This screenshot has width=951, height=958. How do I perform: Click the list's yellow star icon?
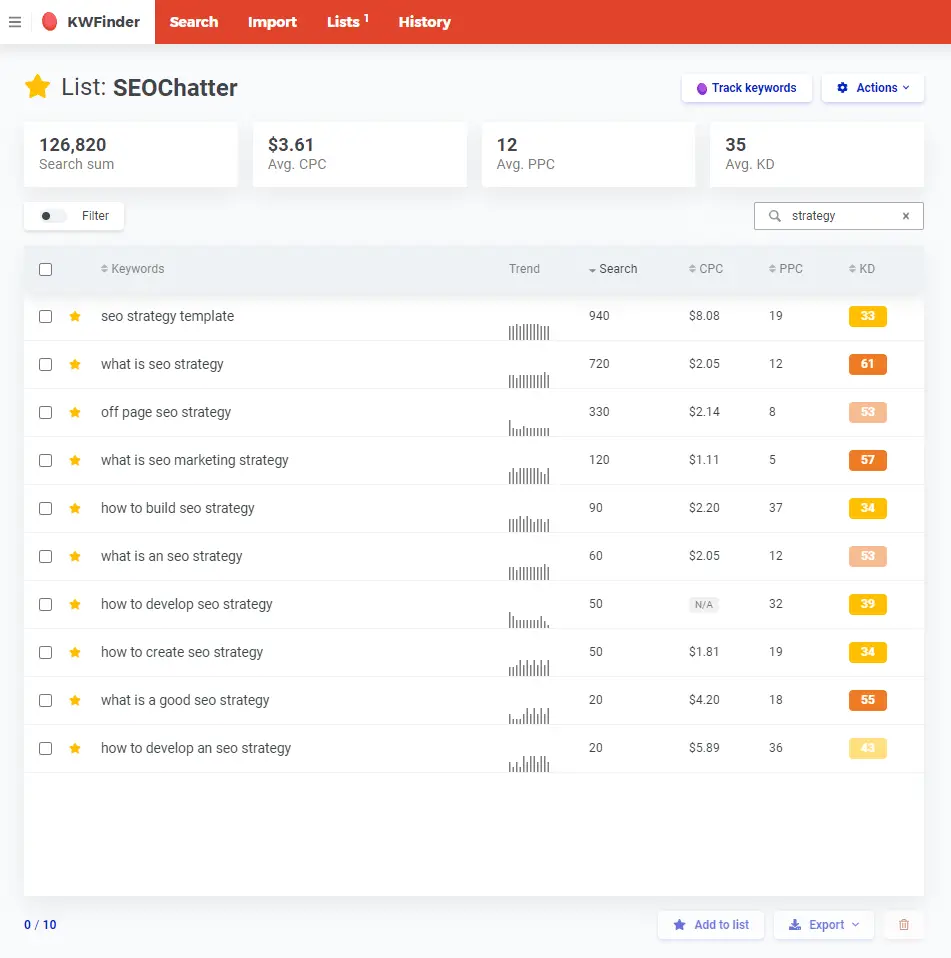click(37, 87)
